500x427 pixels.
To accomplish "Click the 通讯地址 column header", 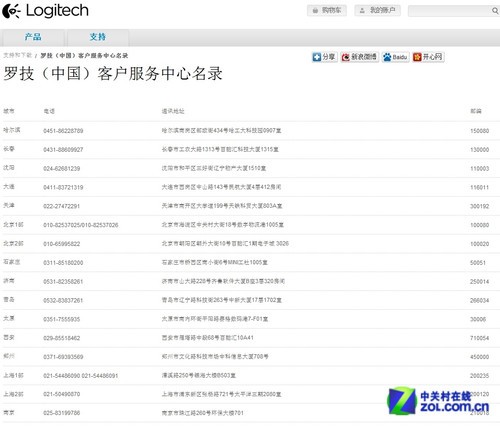I will pos(173,111).
